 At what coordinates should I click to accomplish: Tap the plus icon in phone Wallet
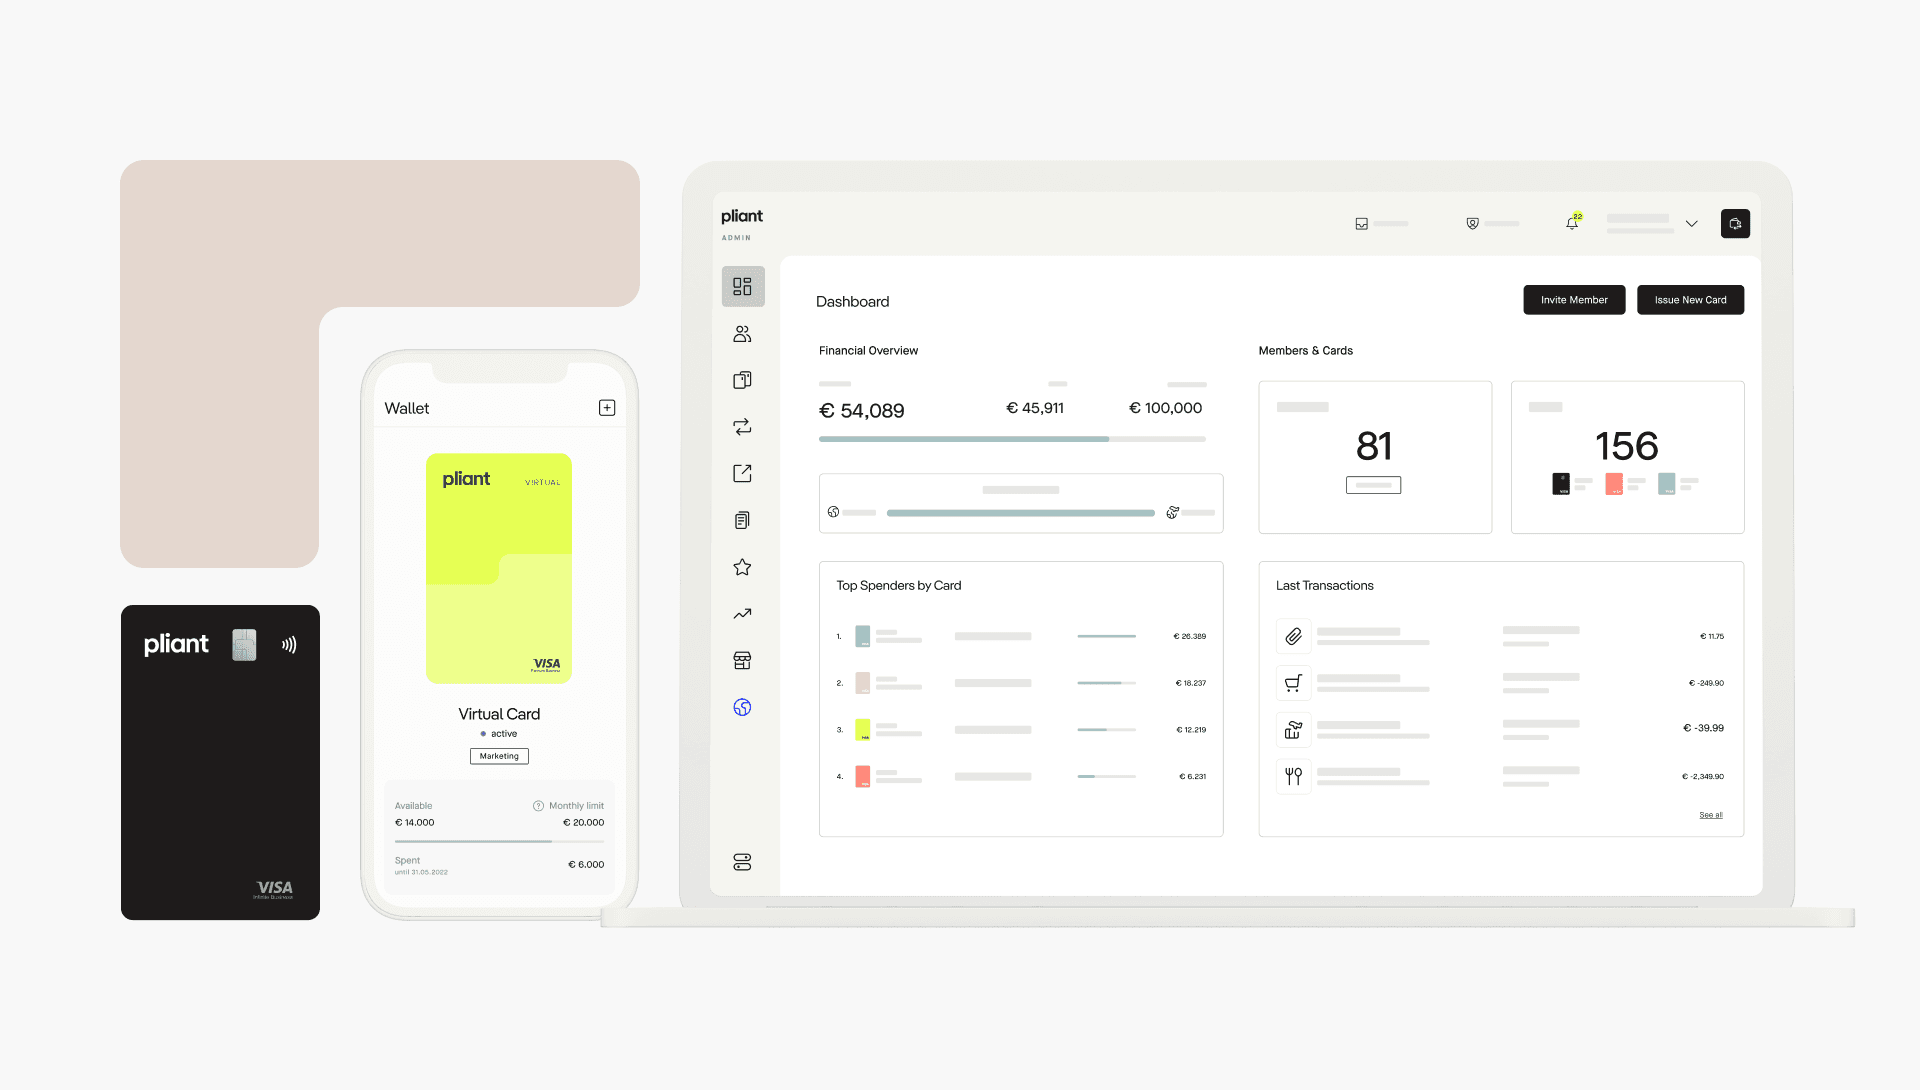(607, 408)
